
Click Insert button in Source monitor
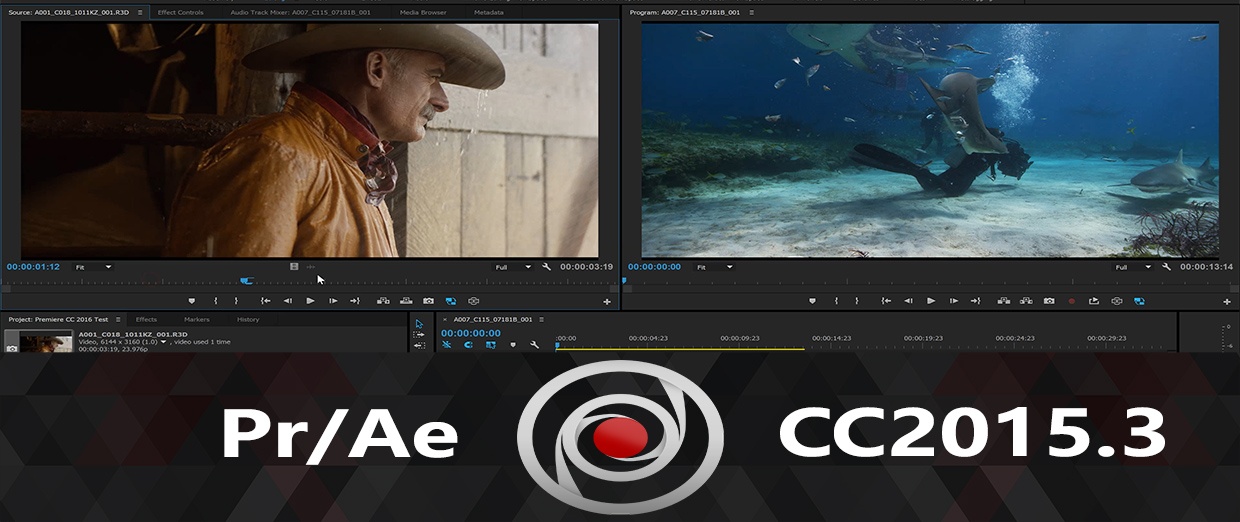(383, 301)
